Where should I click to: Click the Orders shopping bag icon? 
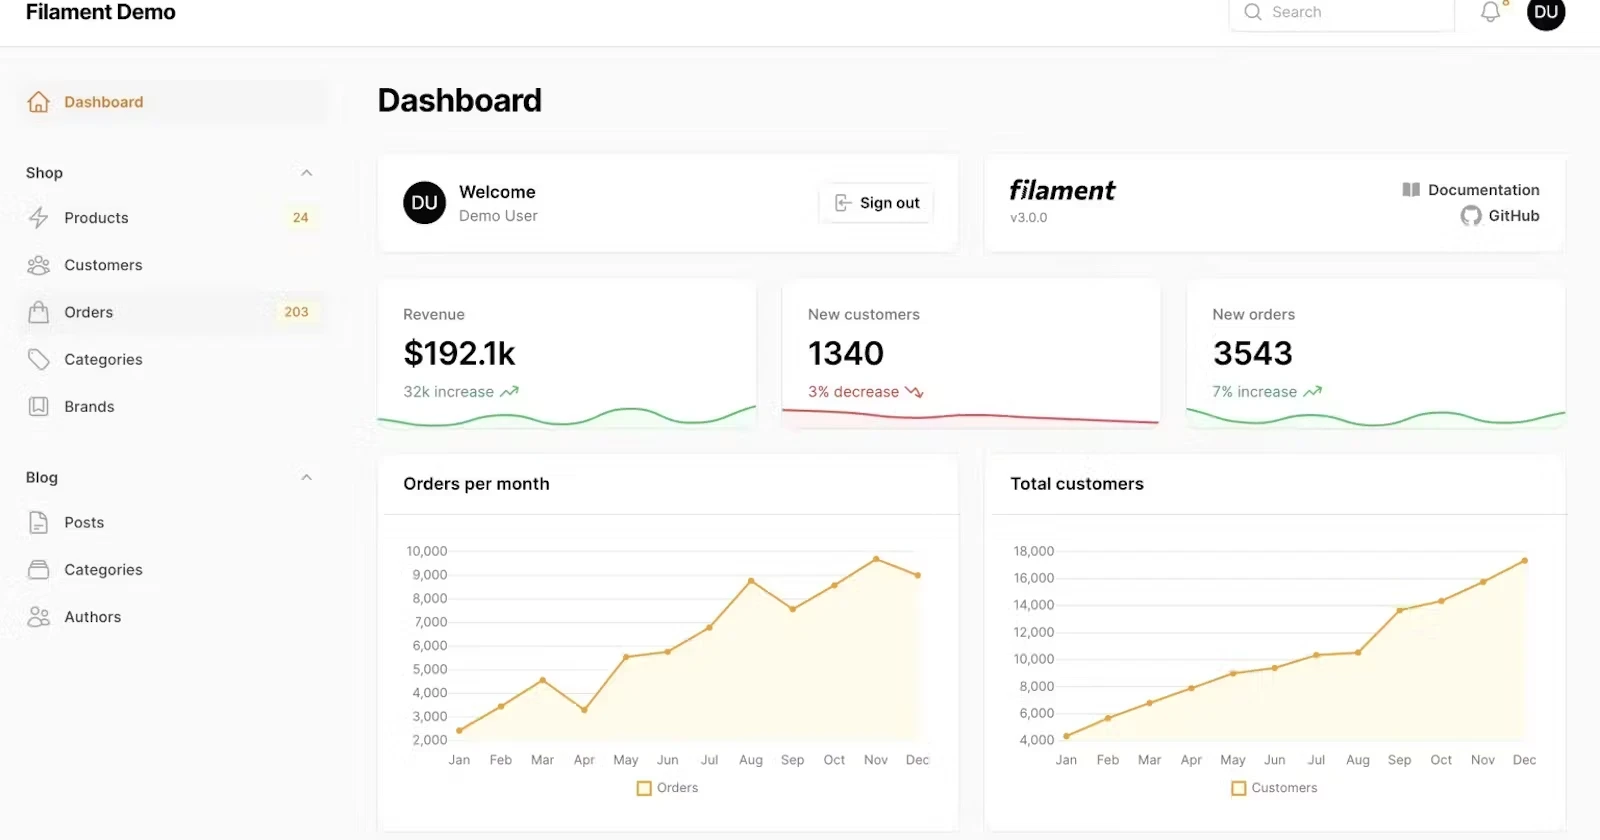[38, 311]
